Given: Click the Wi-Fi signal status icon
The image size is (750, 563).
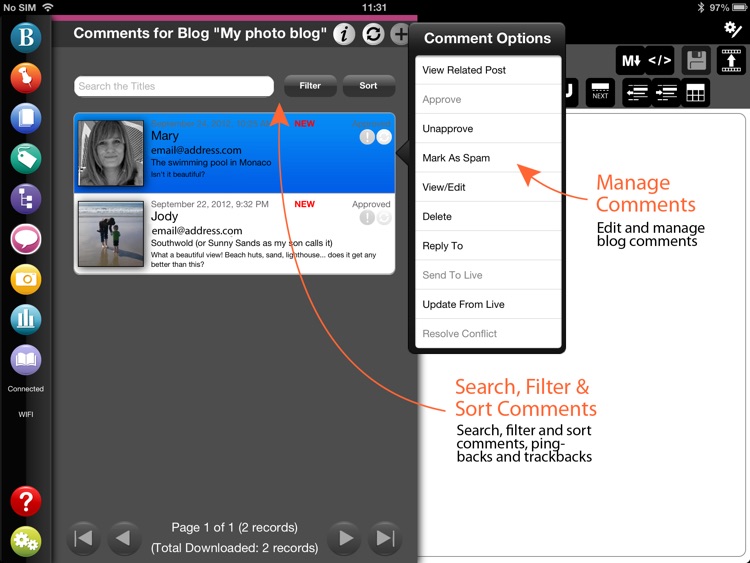Looking at the screenshot, I should point(47,7).
